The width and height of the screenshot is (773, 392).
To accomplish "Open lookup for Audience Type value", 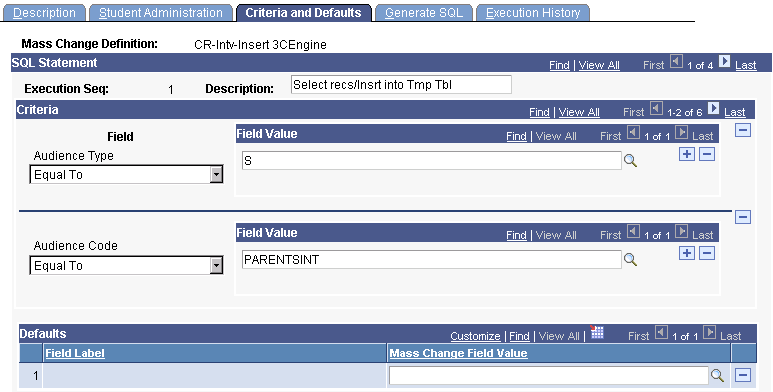I will point(631,161).
